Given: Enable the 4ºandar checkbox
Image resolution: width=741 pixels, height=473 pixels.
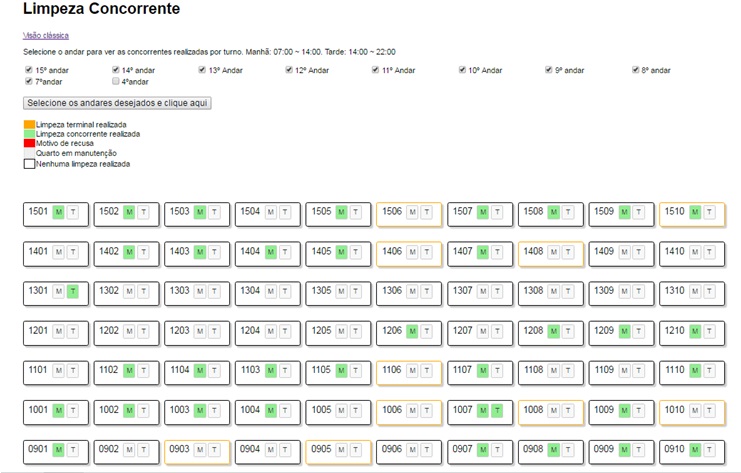Looking at the screenshot, I should tap(116, 82).
